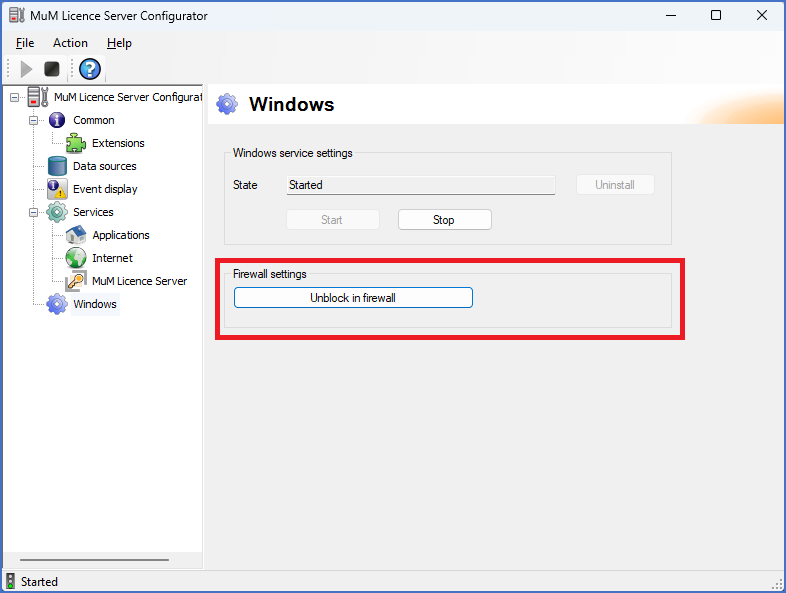This screenshot has height=593, width=786.
Task: Open the File menu
Action: [25, 43]
